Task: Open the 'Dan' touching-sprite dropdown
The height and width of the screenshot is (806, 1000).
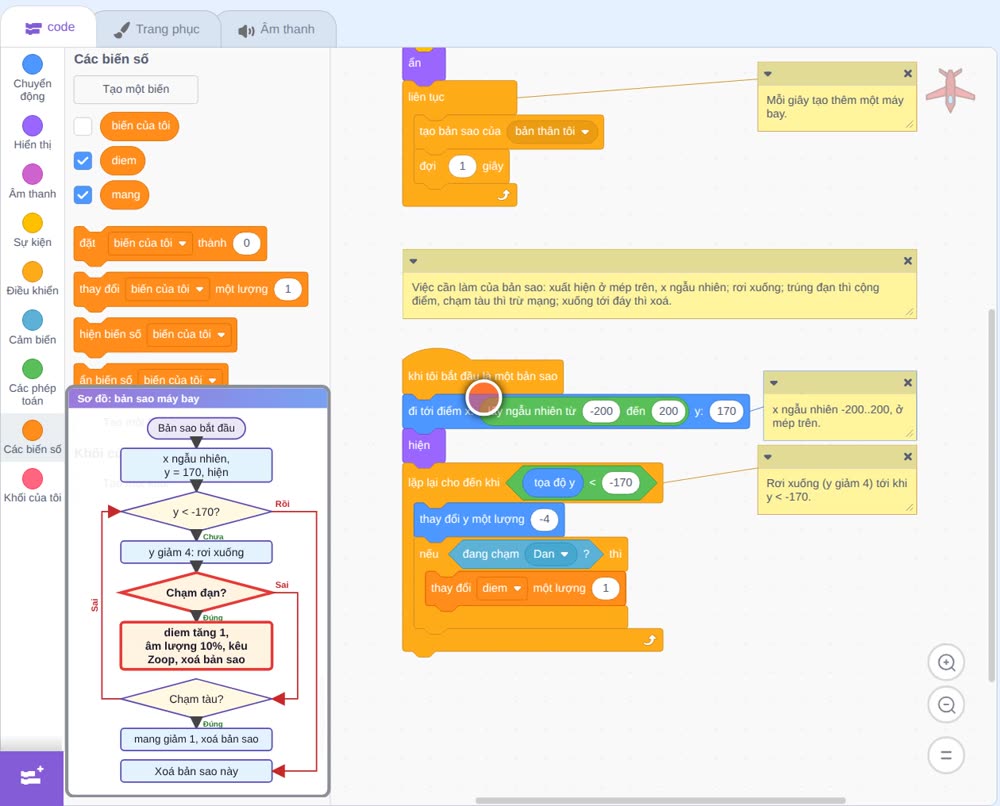Action: pos(550,554)
